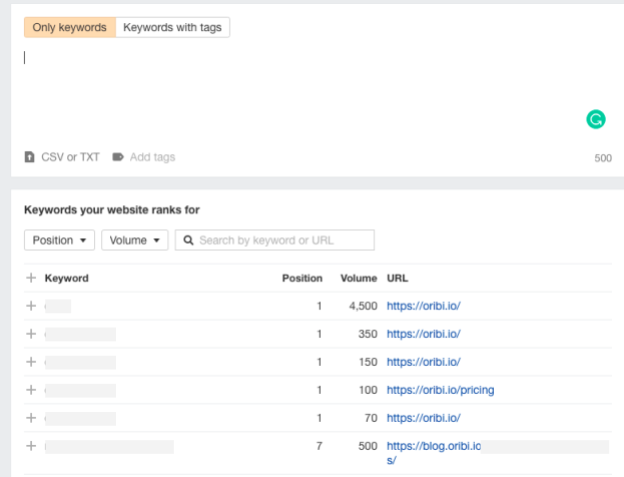
Task: Select the Only keywords tab
Action: click(70, 27)
